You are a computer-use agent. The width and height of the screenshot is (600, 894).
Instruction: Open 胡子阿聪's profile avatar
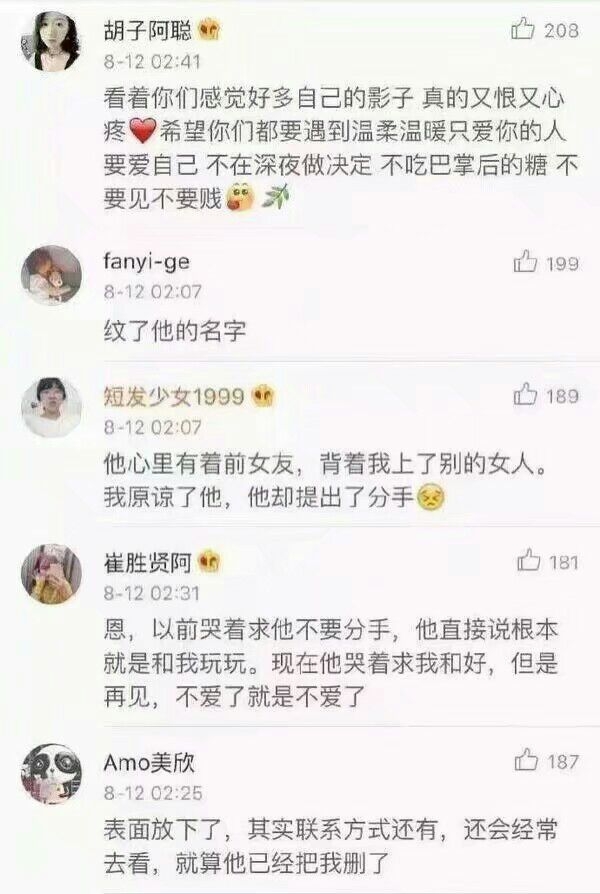coord(51,41)
